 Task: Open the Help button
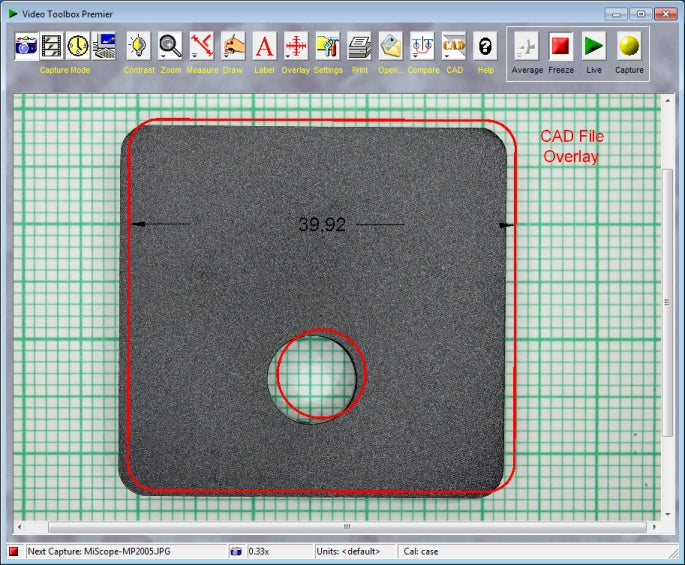(x=486, y=46)
